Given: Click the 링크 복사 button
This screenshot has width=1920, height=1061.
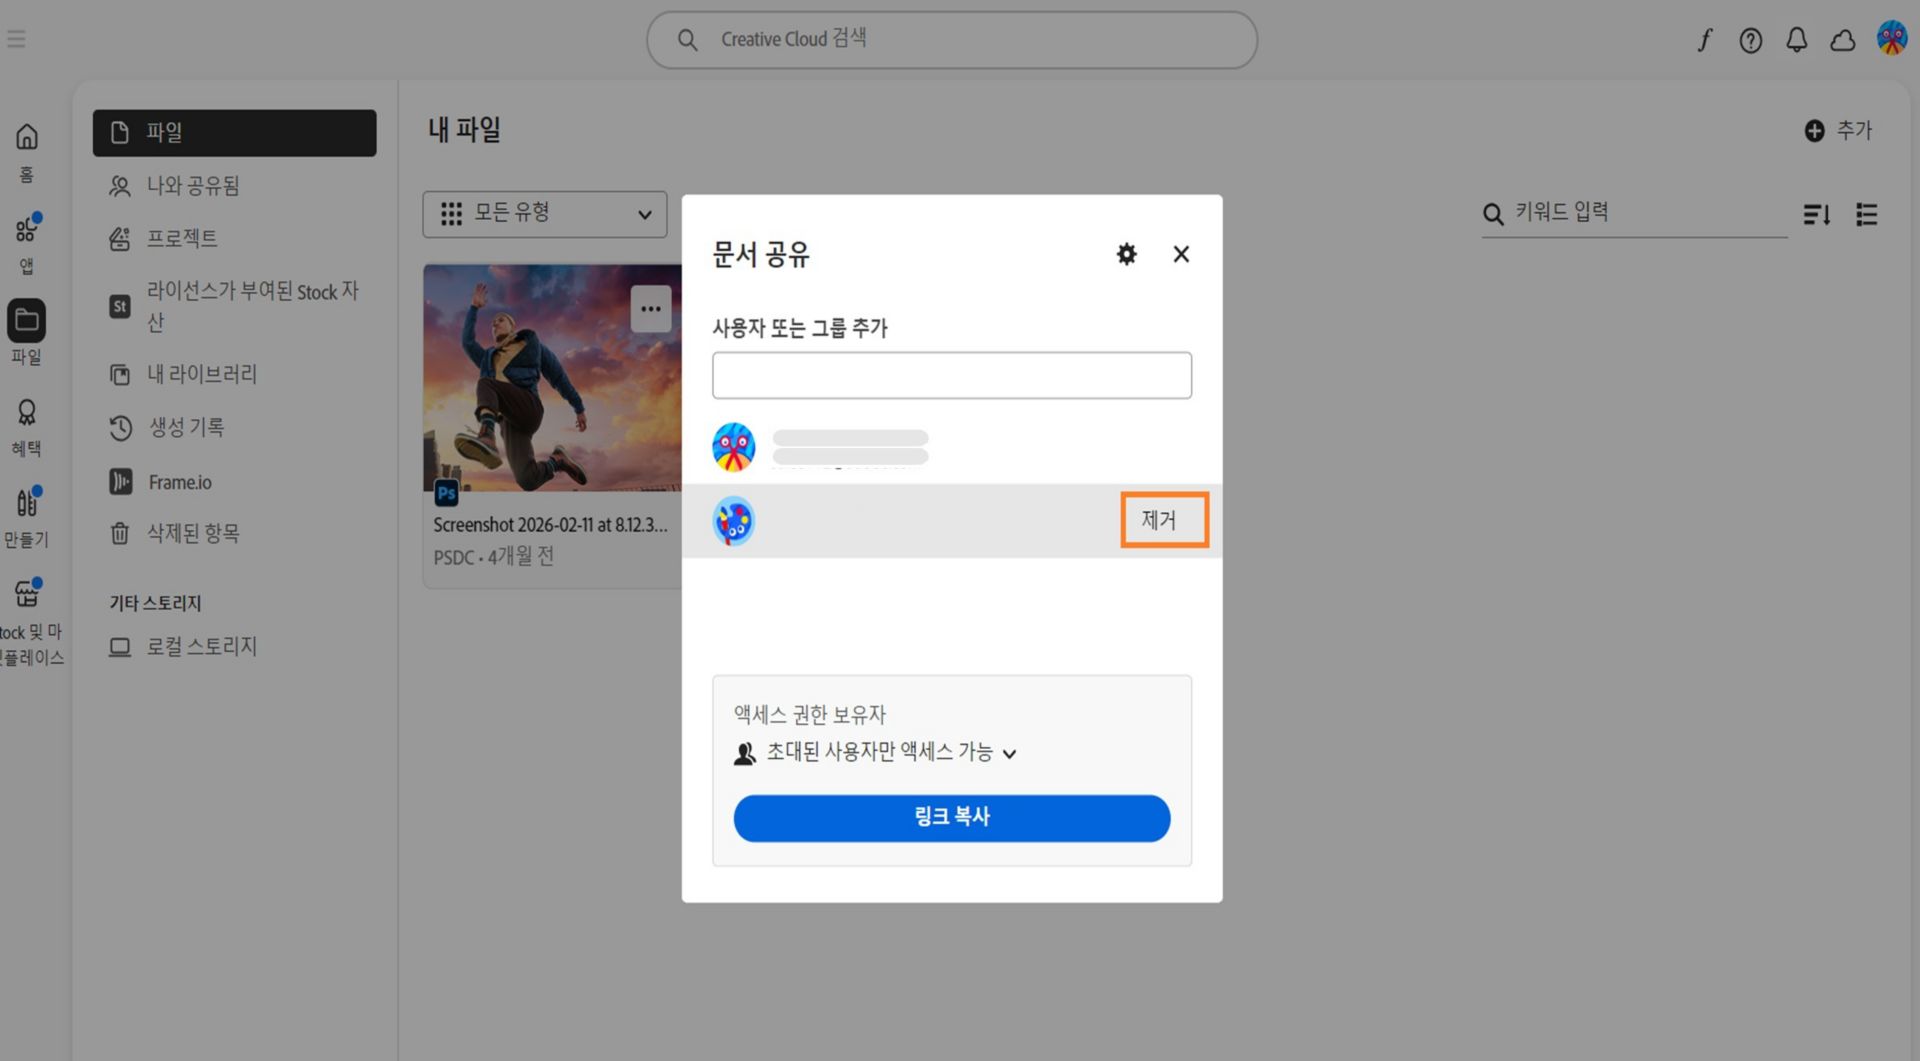Looking at the screenshot, I should point(952,818).
